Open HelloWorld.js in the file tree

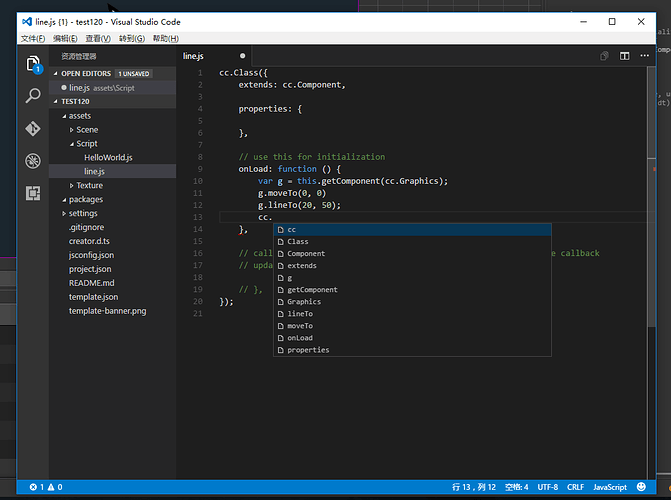pos(108,157)
